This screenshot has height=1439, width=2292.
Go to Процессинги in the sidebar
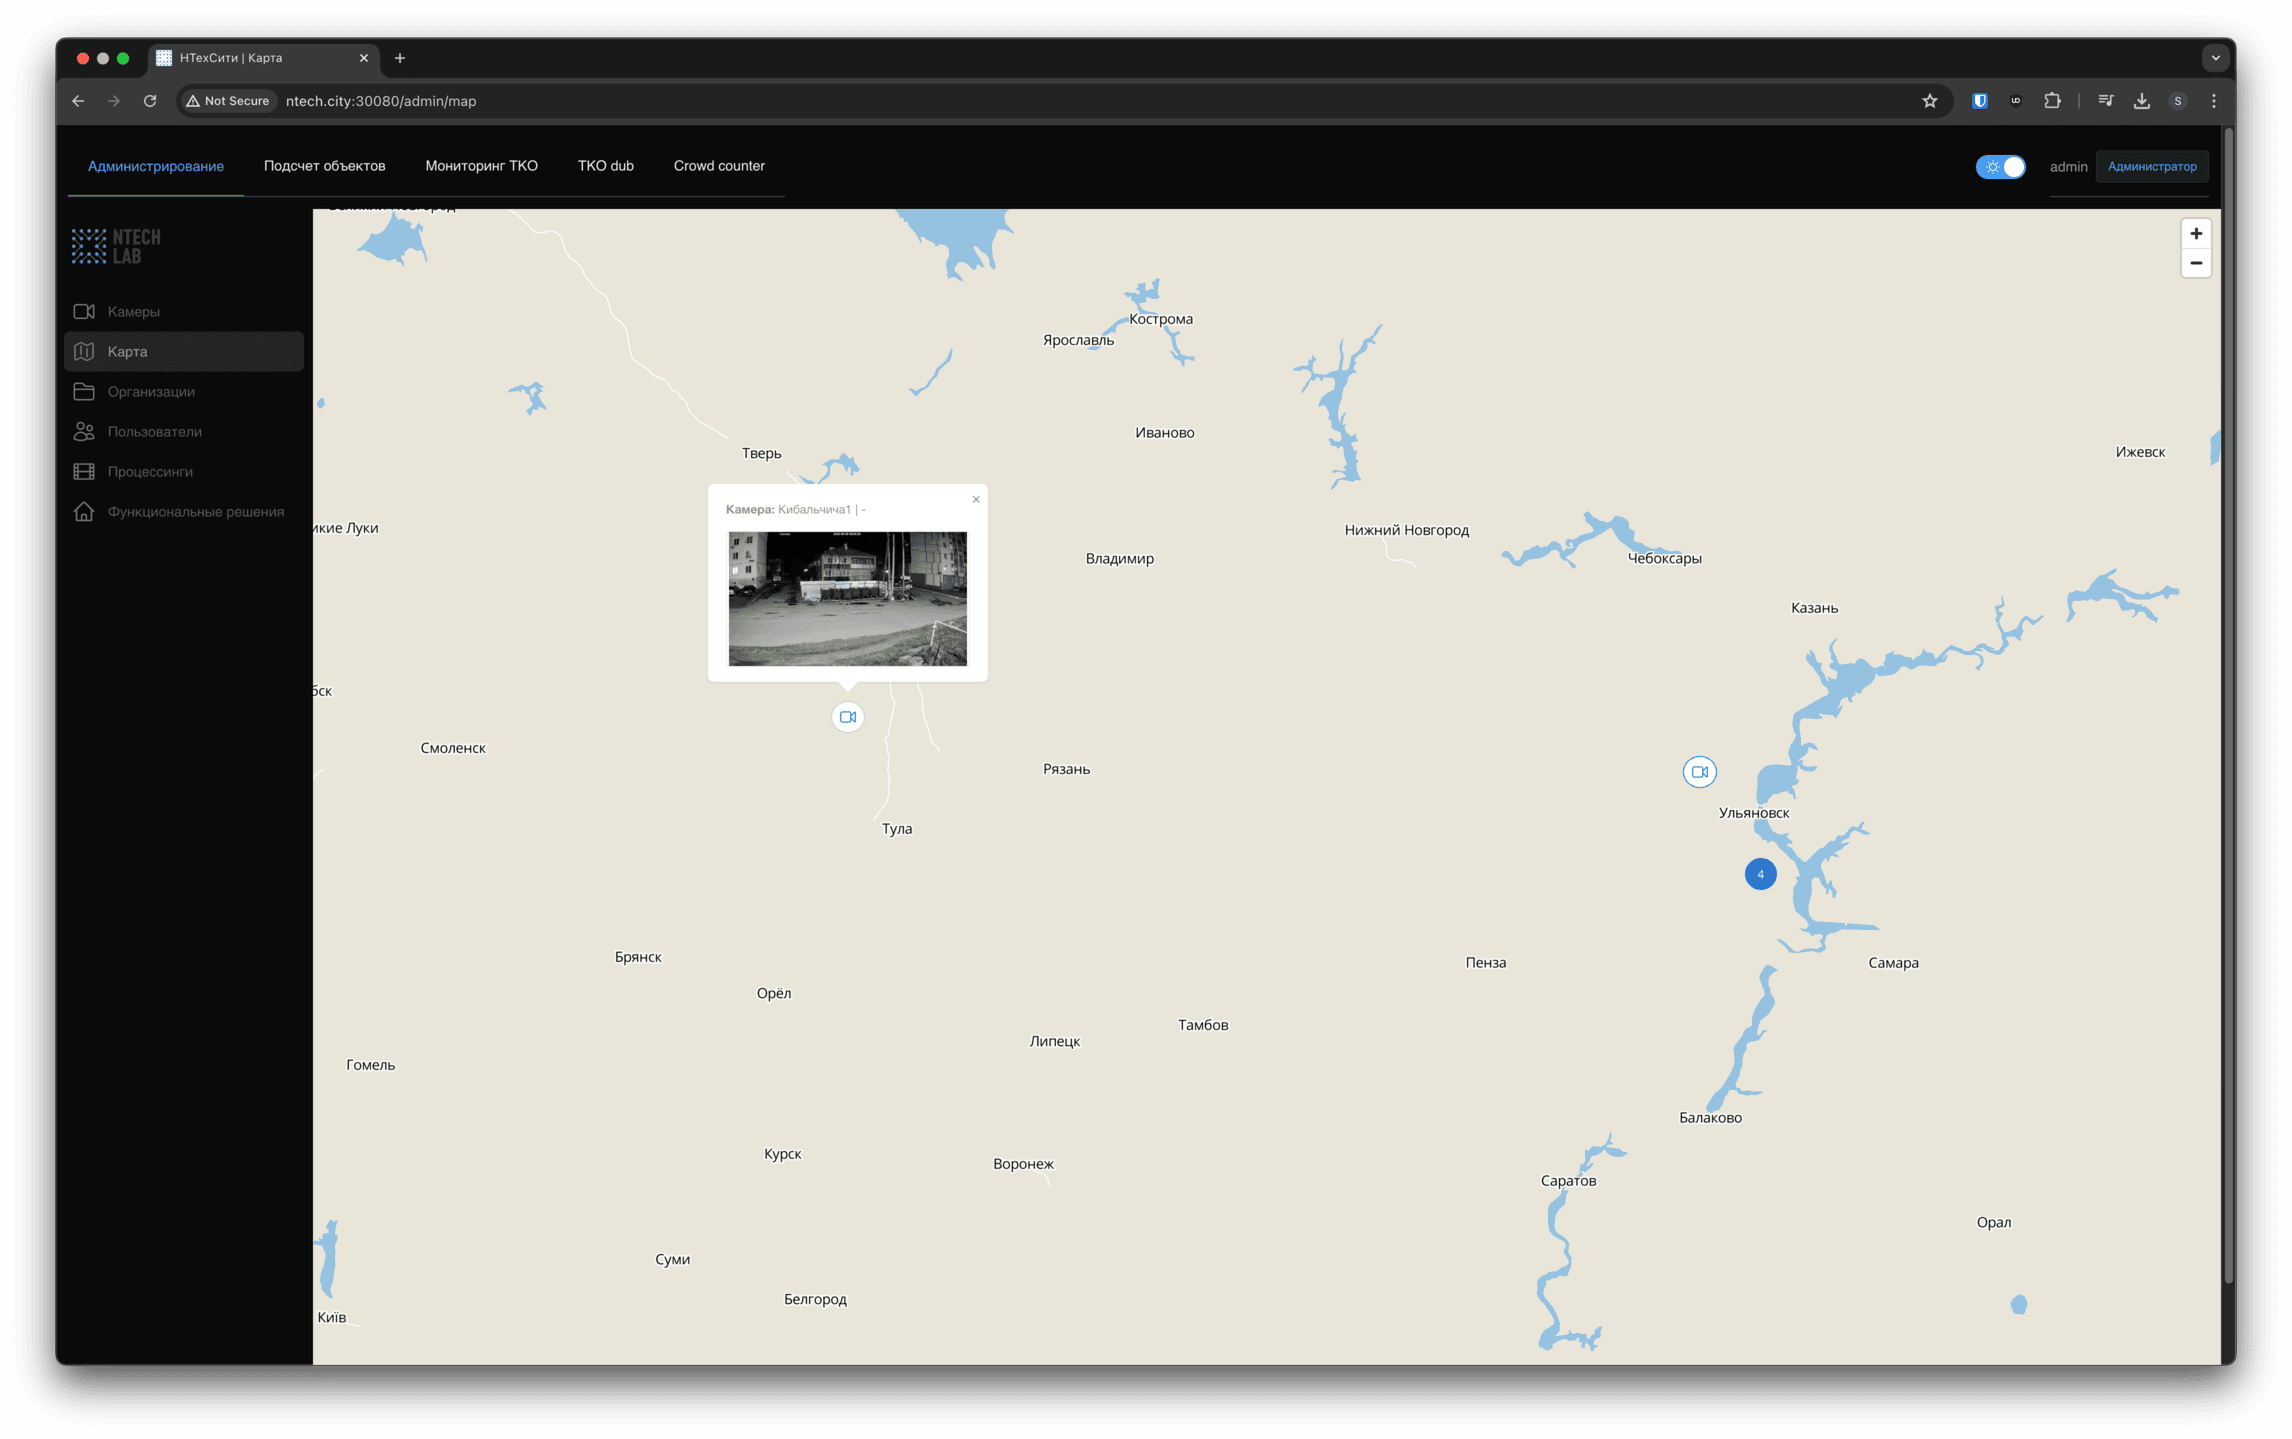pyautogui.click(x=150, y=472)
